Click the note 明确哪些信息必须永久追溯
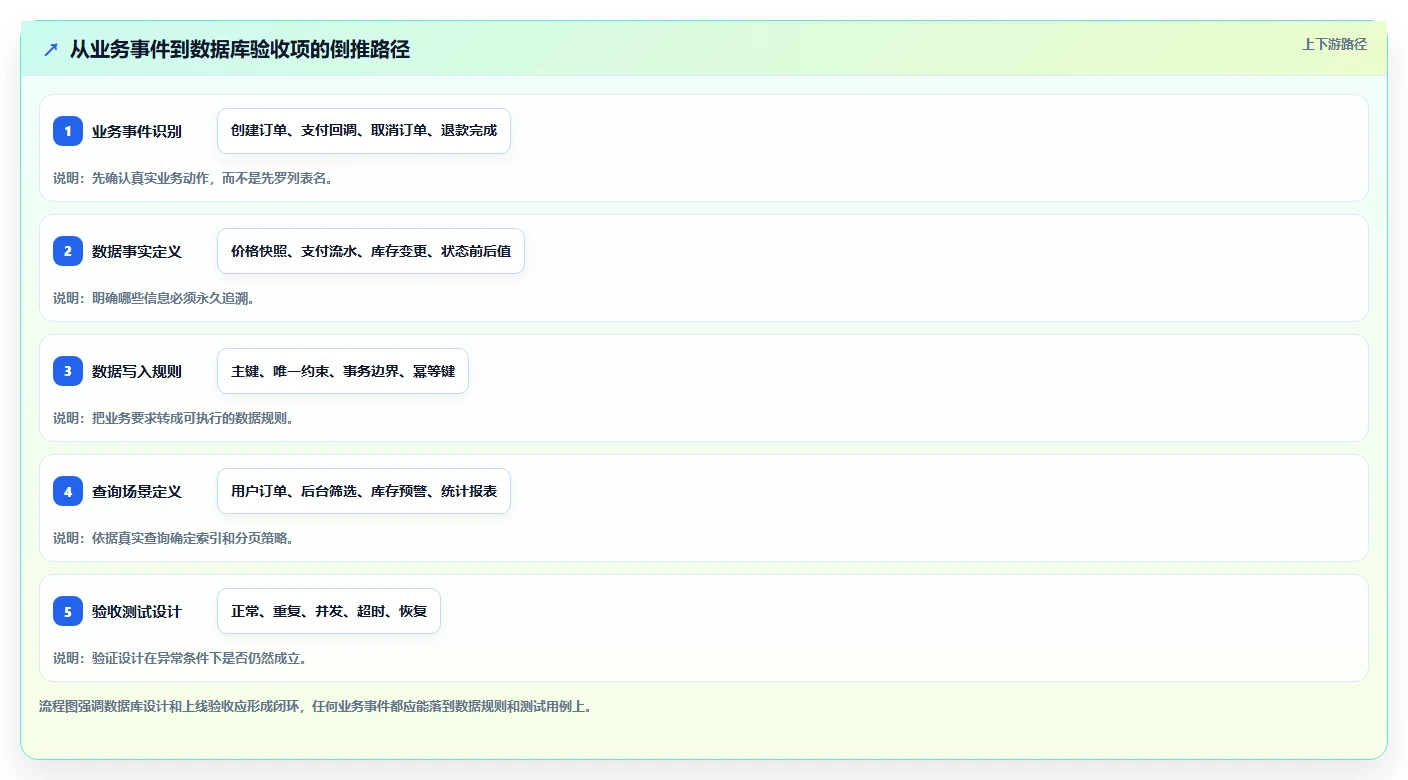 pyautogui.click(x=154, y=298)
